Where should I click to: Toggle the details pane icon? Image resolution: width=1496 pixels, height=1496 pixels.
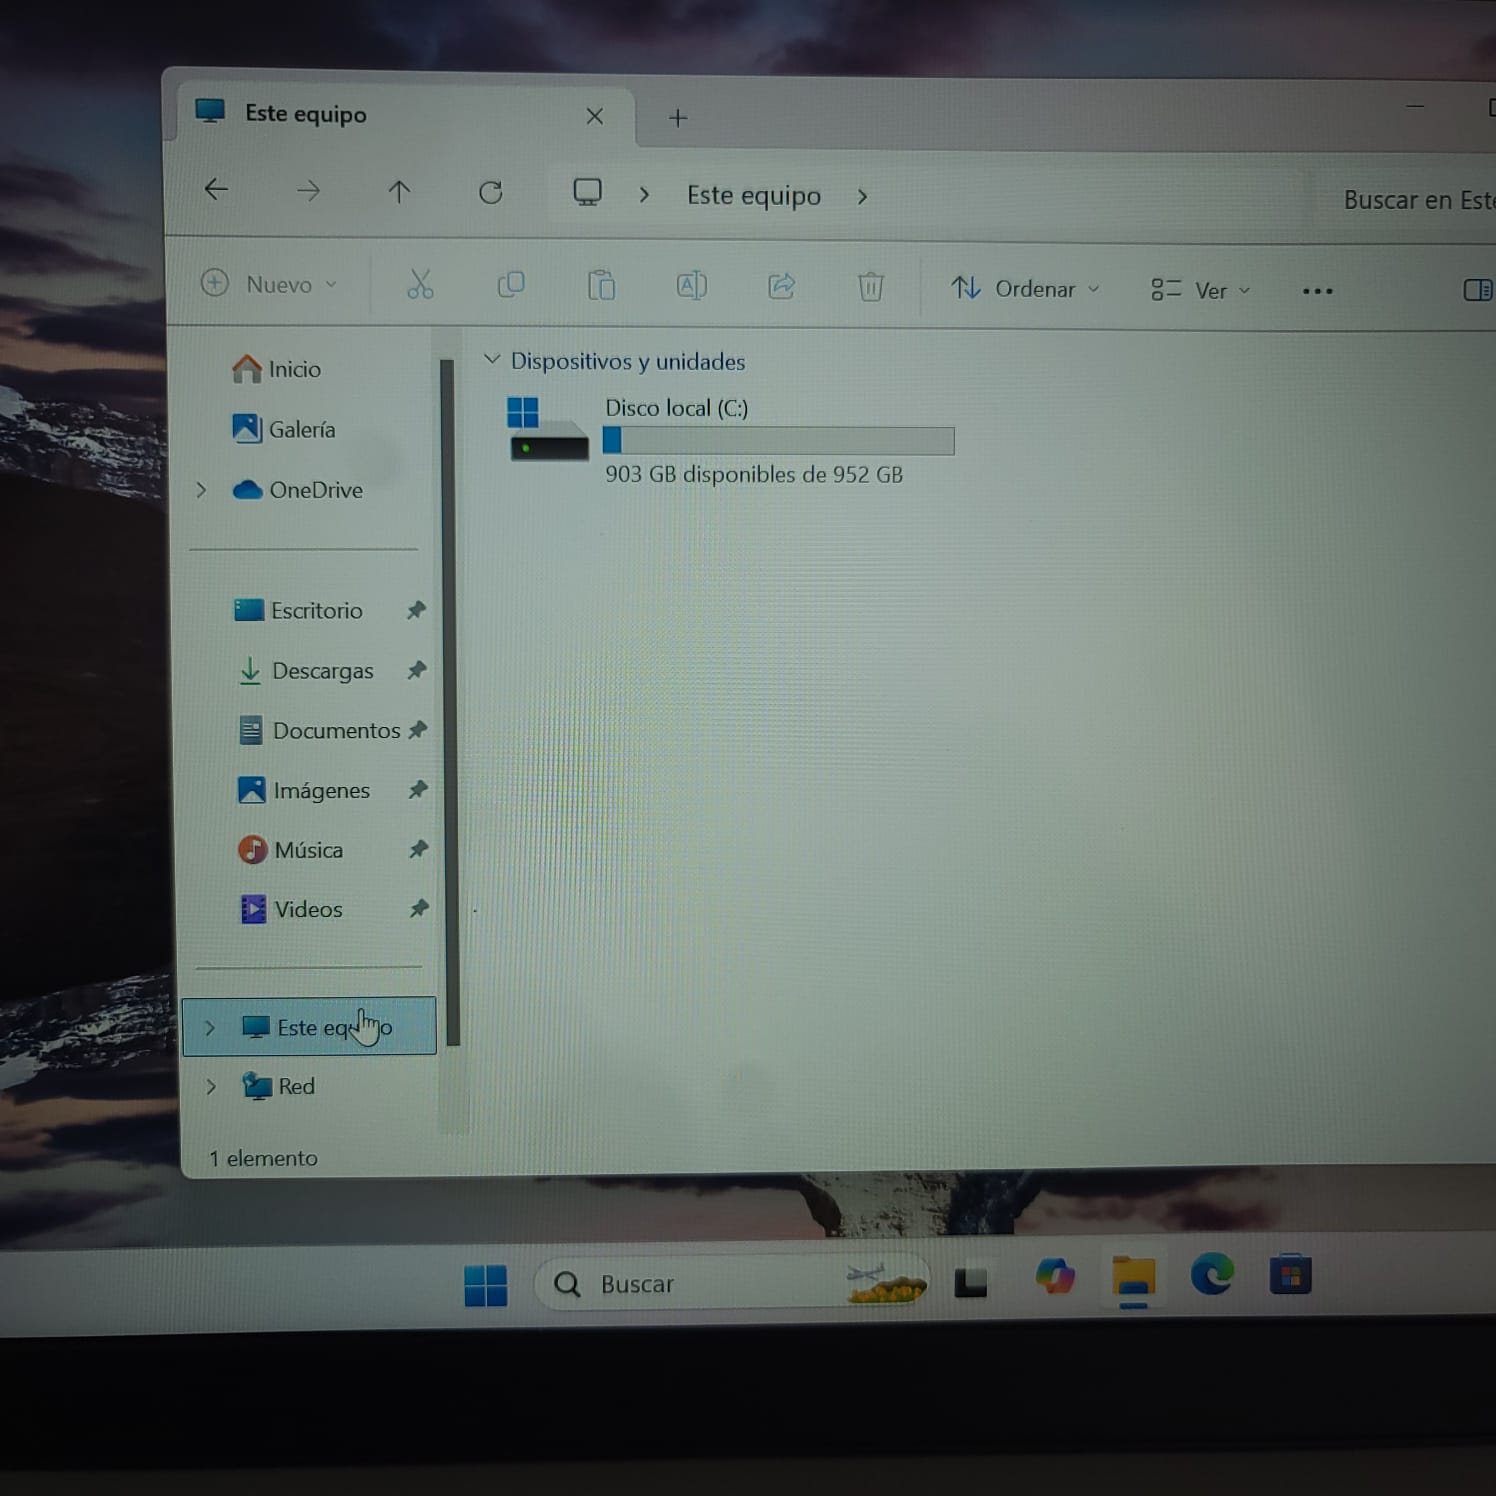[1478, 290]
